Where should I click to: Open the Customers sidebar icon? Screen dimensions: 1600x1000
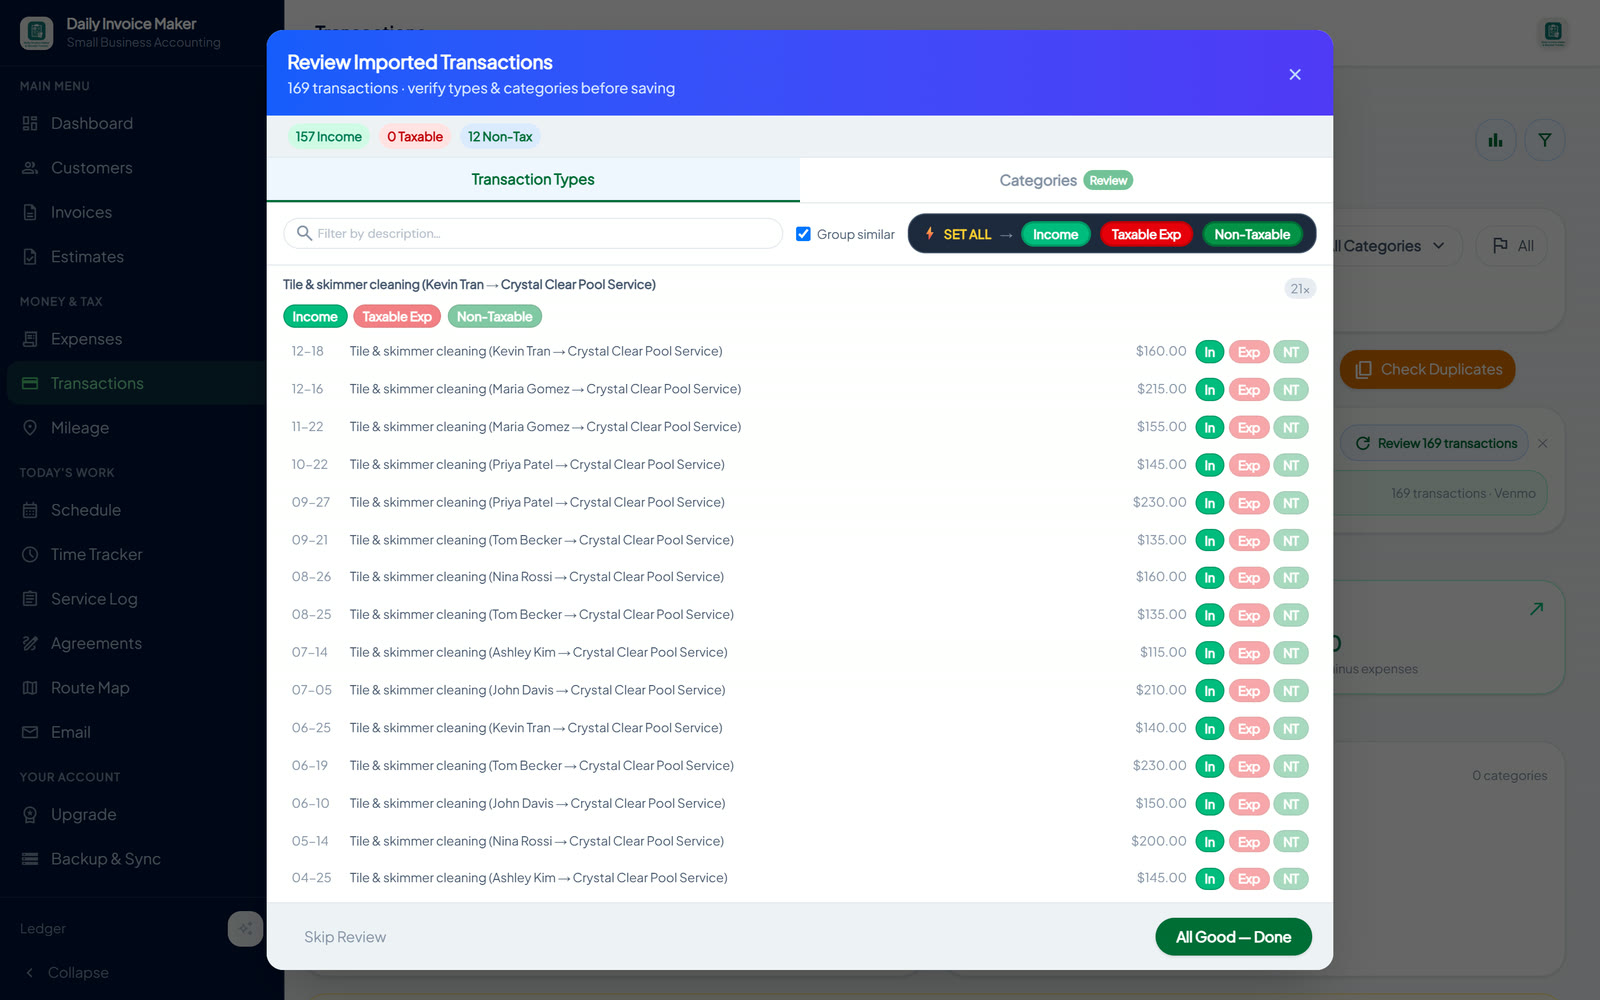click(30, 168)
